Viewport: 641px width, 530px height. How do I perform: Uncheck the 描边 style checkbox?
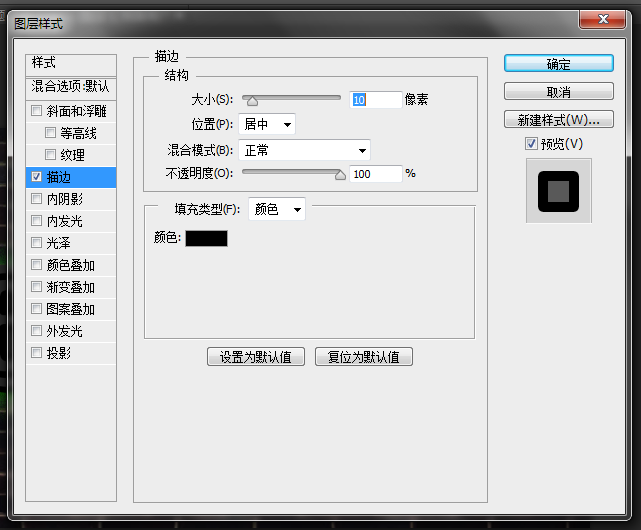[37, 177]
